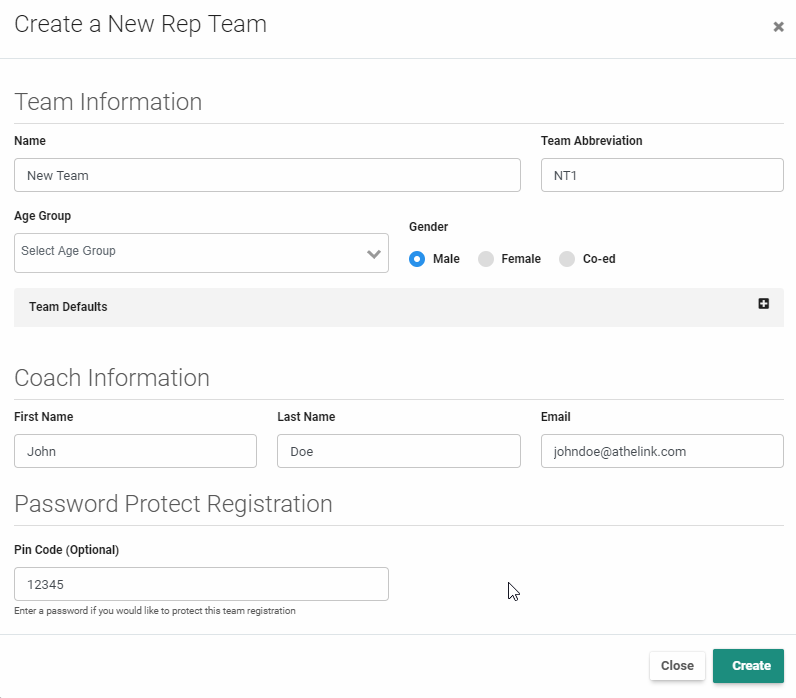Click the green Create button
Viewport: 796px width, 698px height.
click(x=748, y=666)
